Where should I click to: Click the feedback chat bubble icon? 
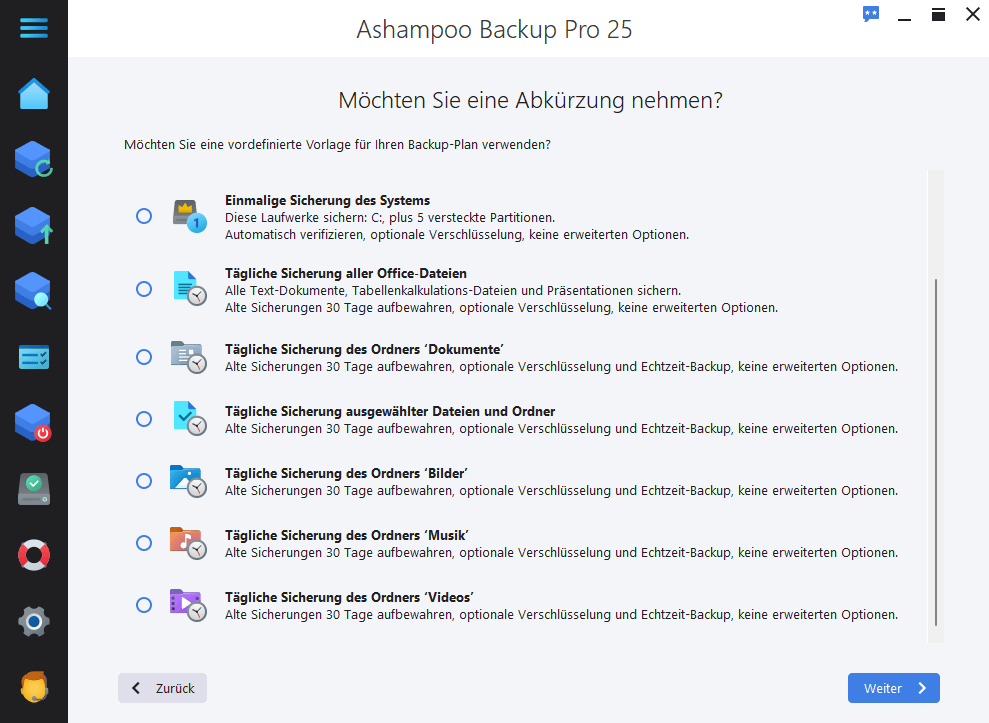click(x=871, y=15)
